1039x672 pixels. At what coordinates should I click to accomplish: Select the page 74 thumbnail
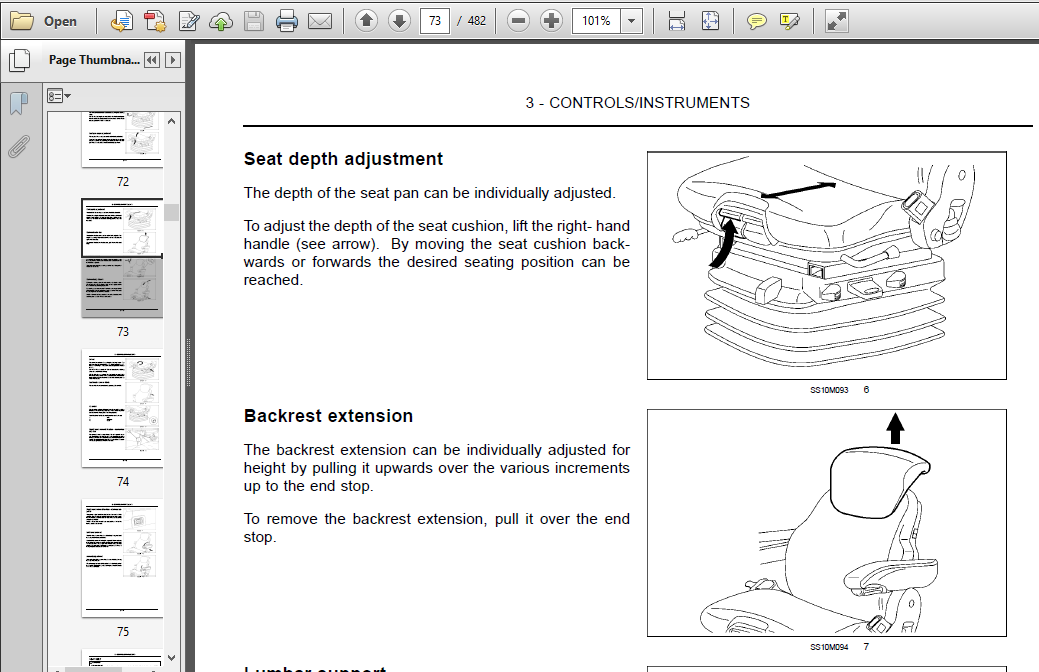tap(123, 408)
